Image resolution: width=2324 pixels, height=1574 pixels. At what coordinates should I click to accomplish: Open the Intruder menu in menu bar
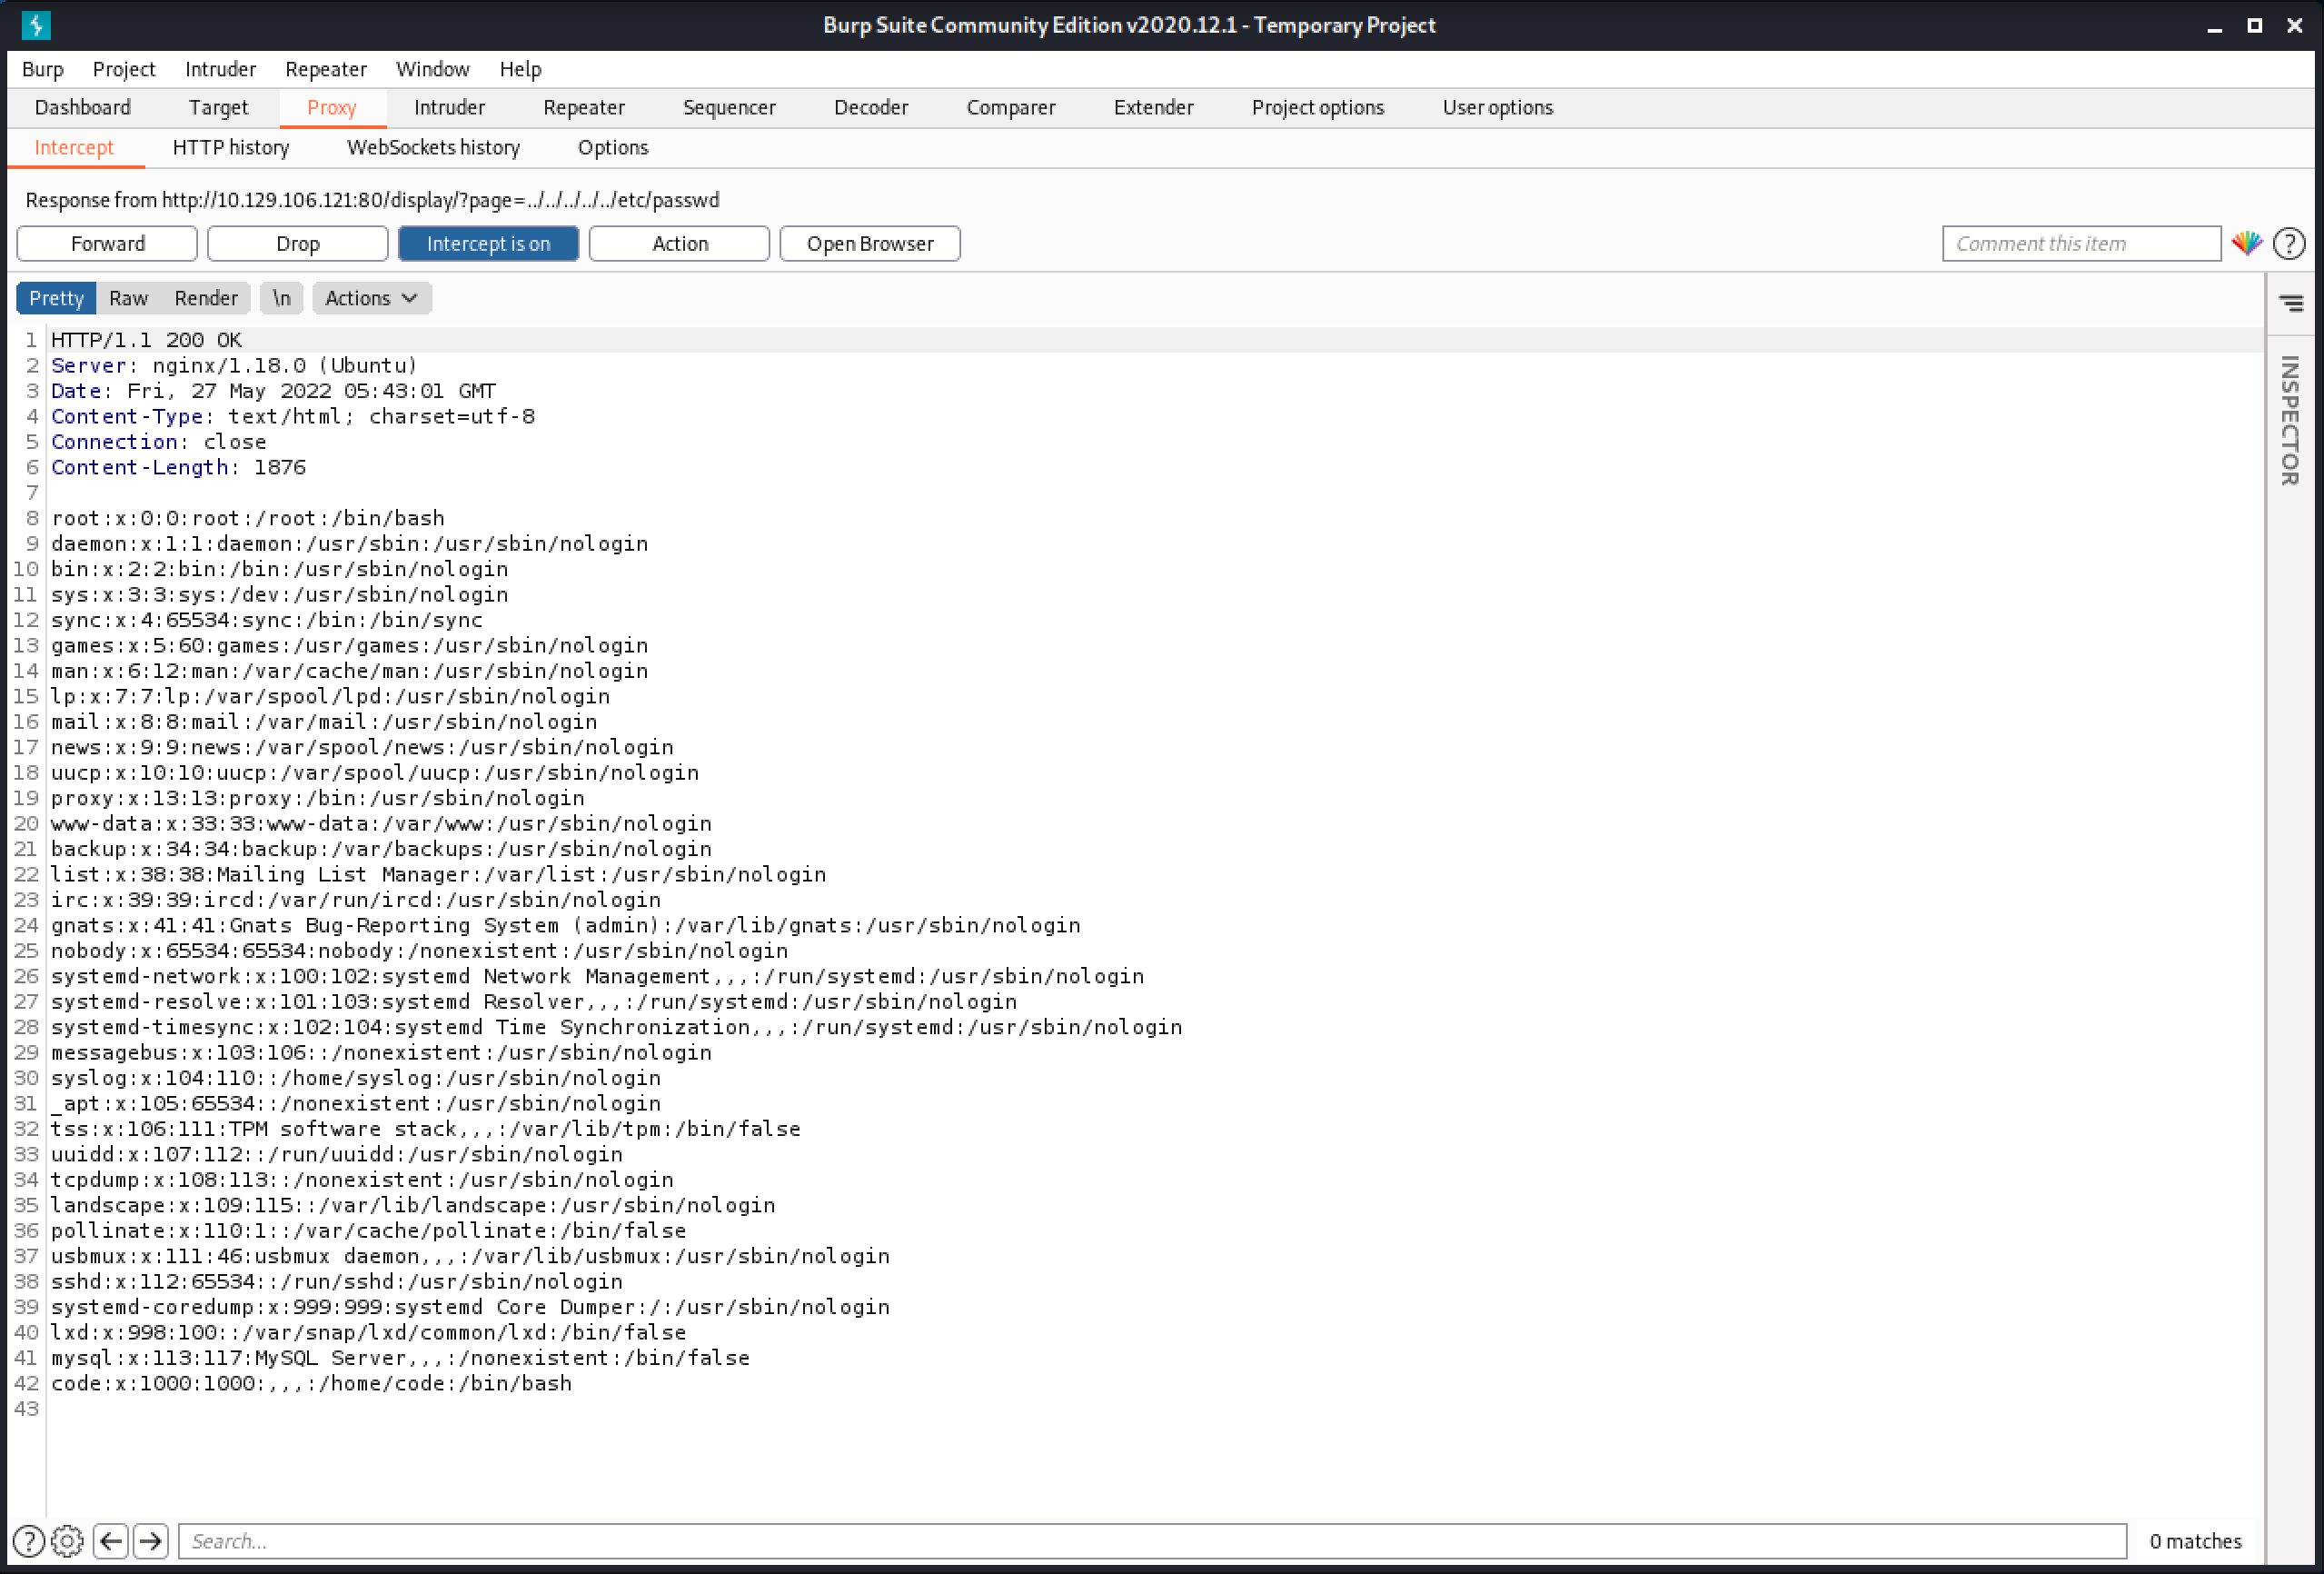pos(220,69)
